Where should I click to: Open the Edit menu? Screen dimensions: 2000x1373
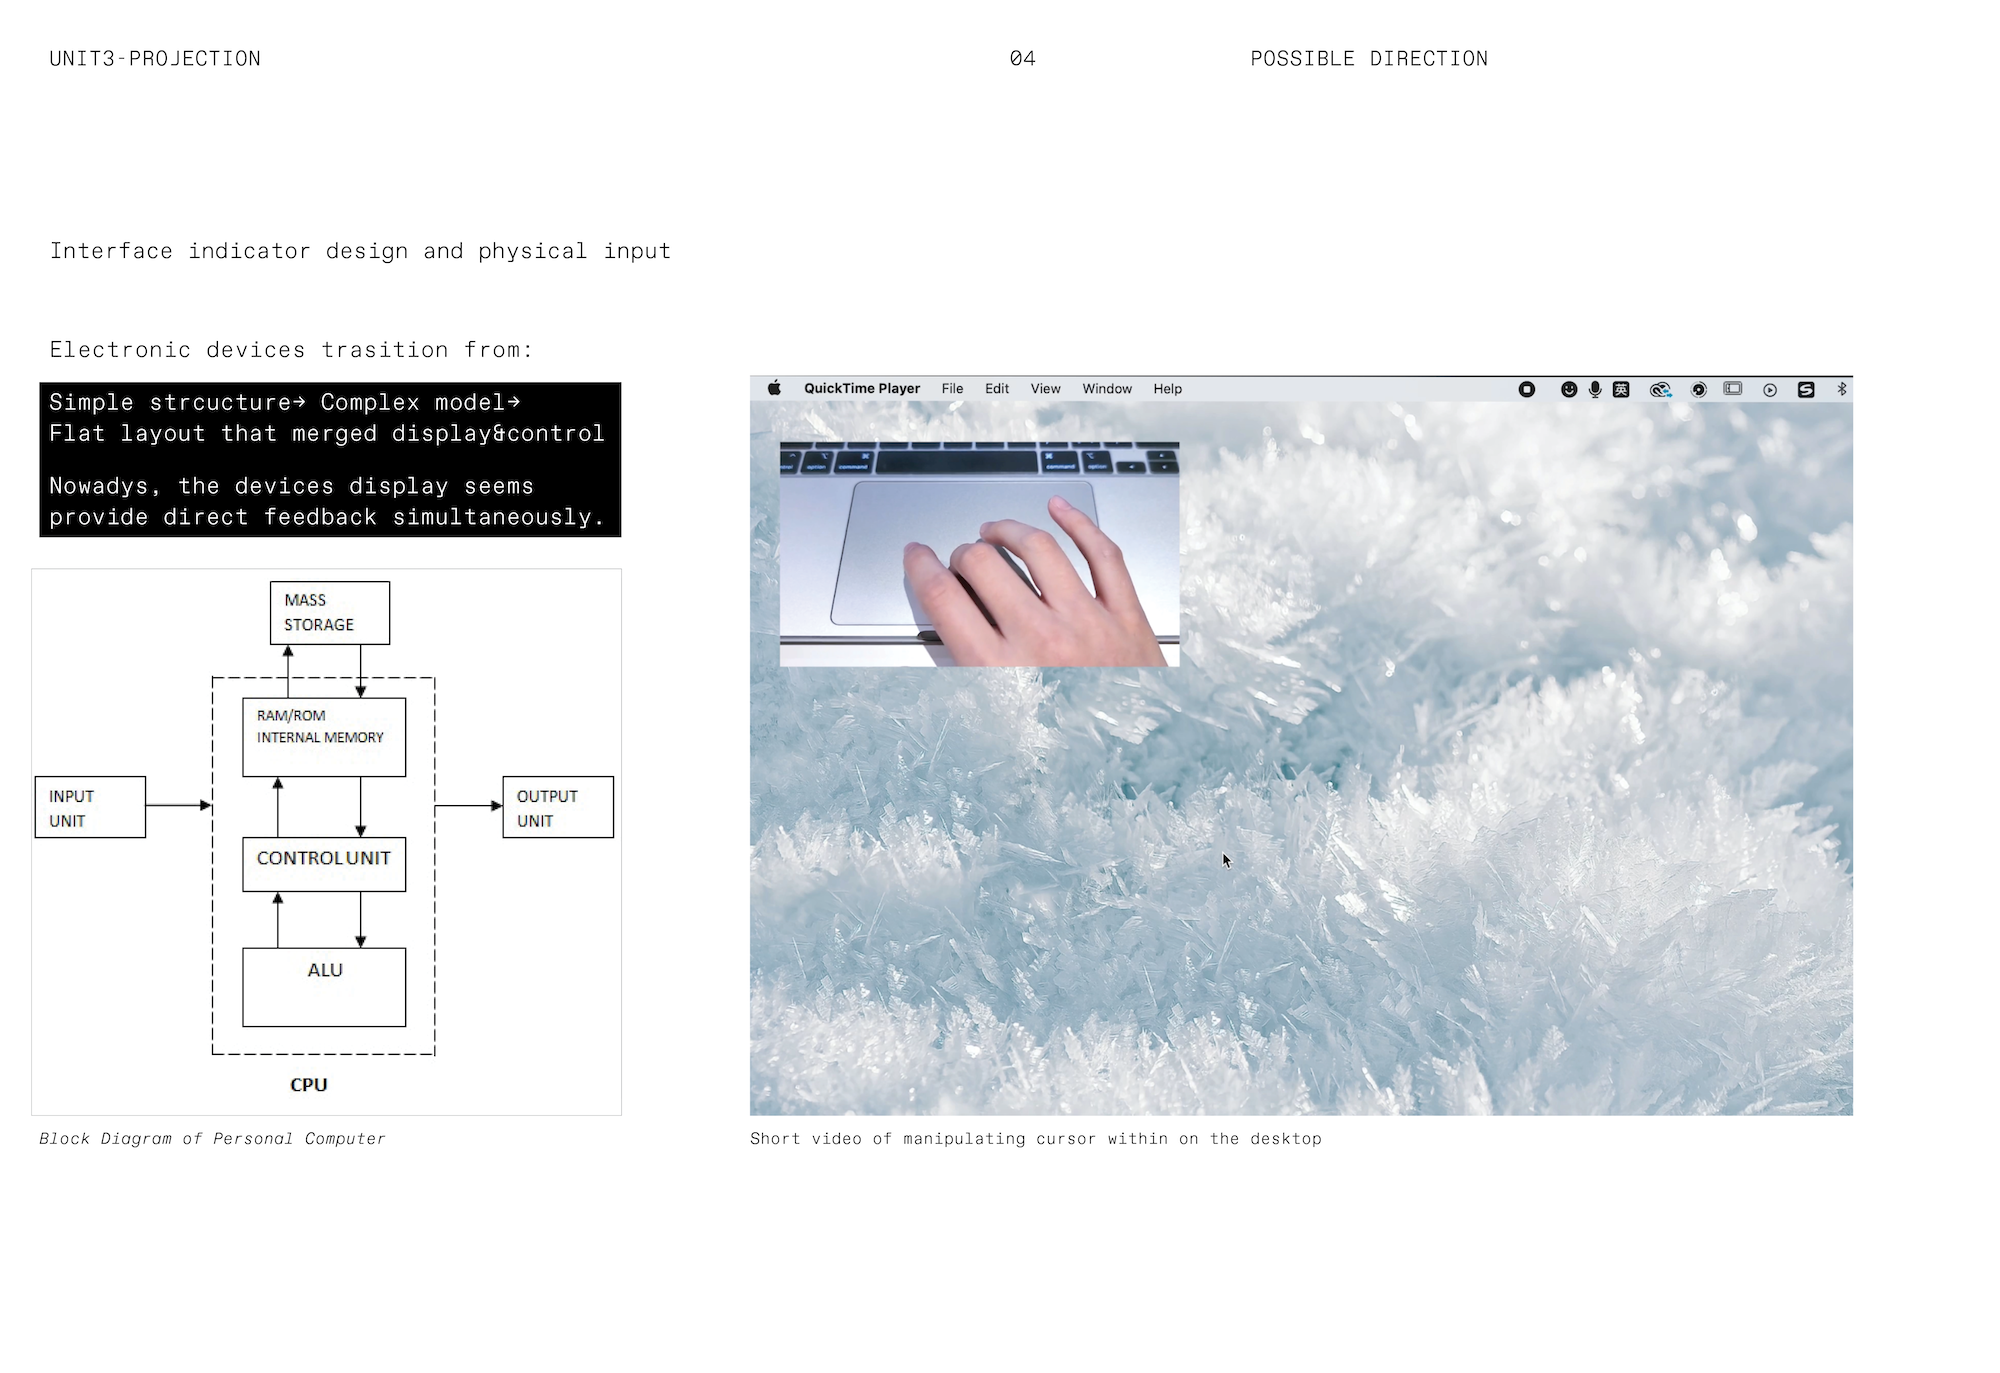(997, 389)
